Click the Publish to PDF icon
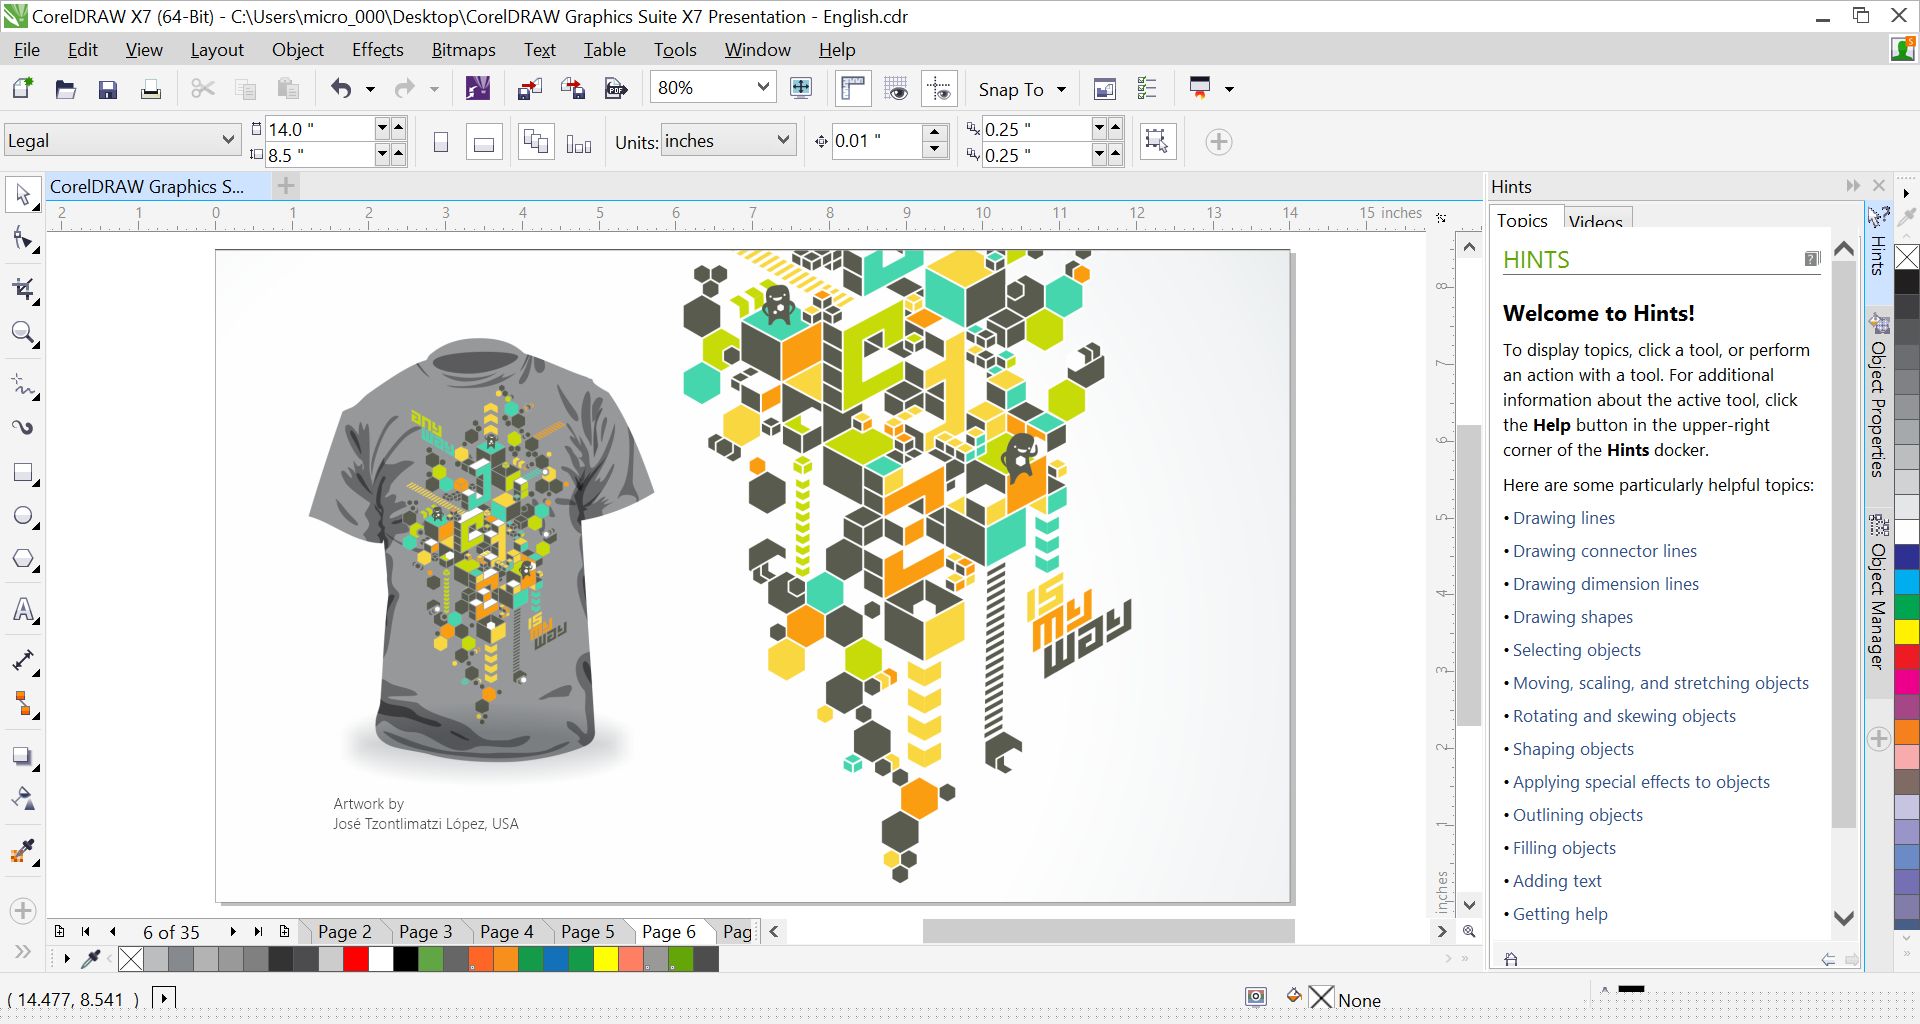Image resolution: width=1920 pixels, height=1024 pixels. coord(616,89)
